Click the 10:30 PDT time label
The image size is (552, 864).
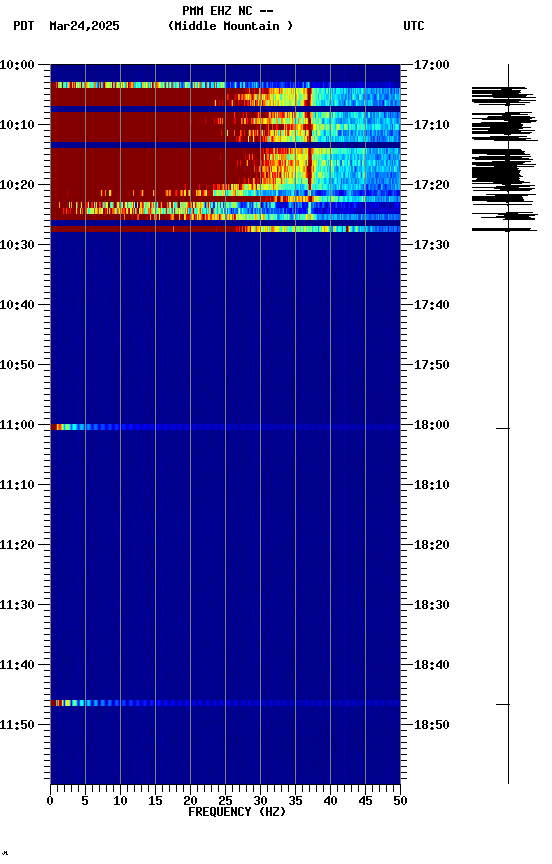17,245
